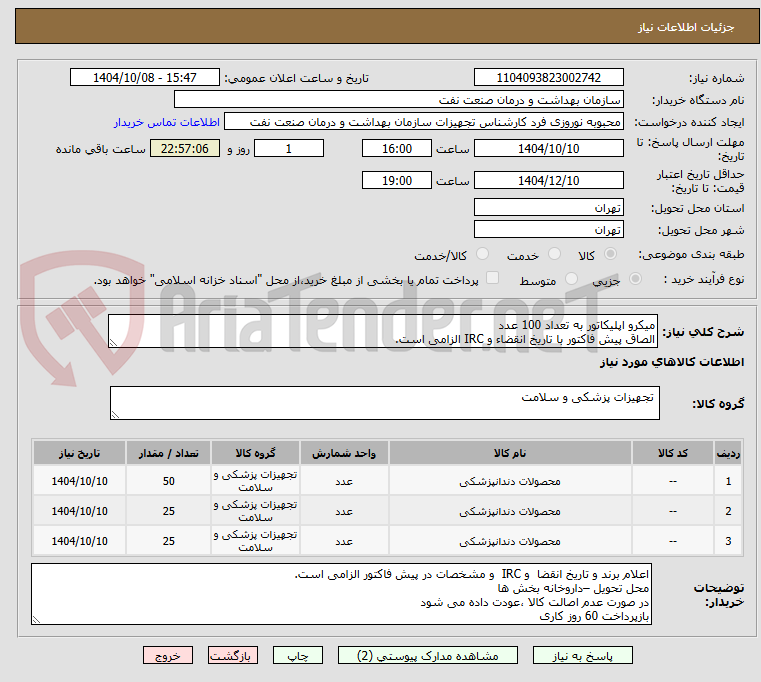Click the remaining days field showing 1
761x682 pixels.
pos(289,149)
